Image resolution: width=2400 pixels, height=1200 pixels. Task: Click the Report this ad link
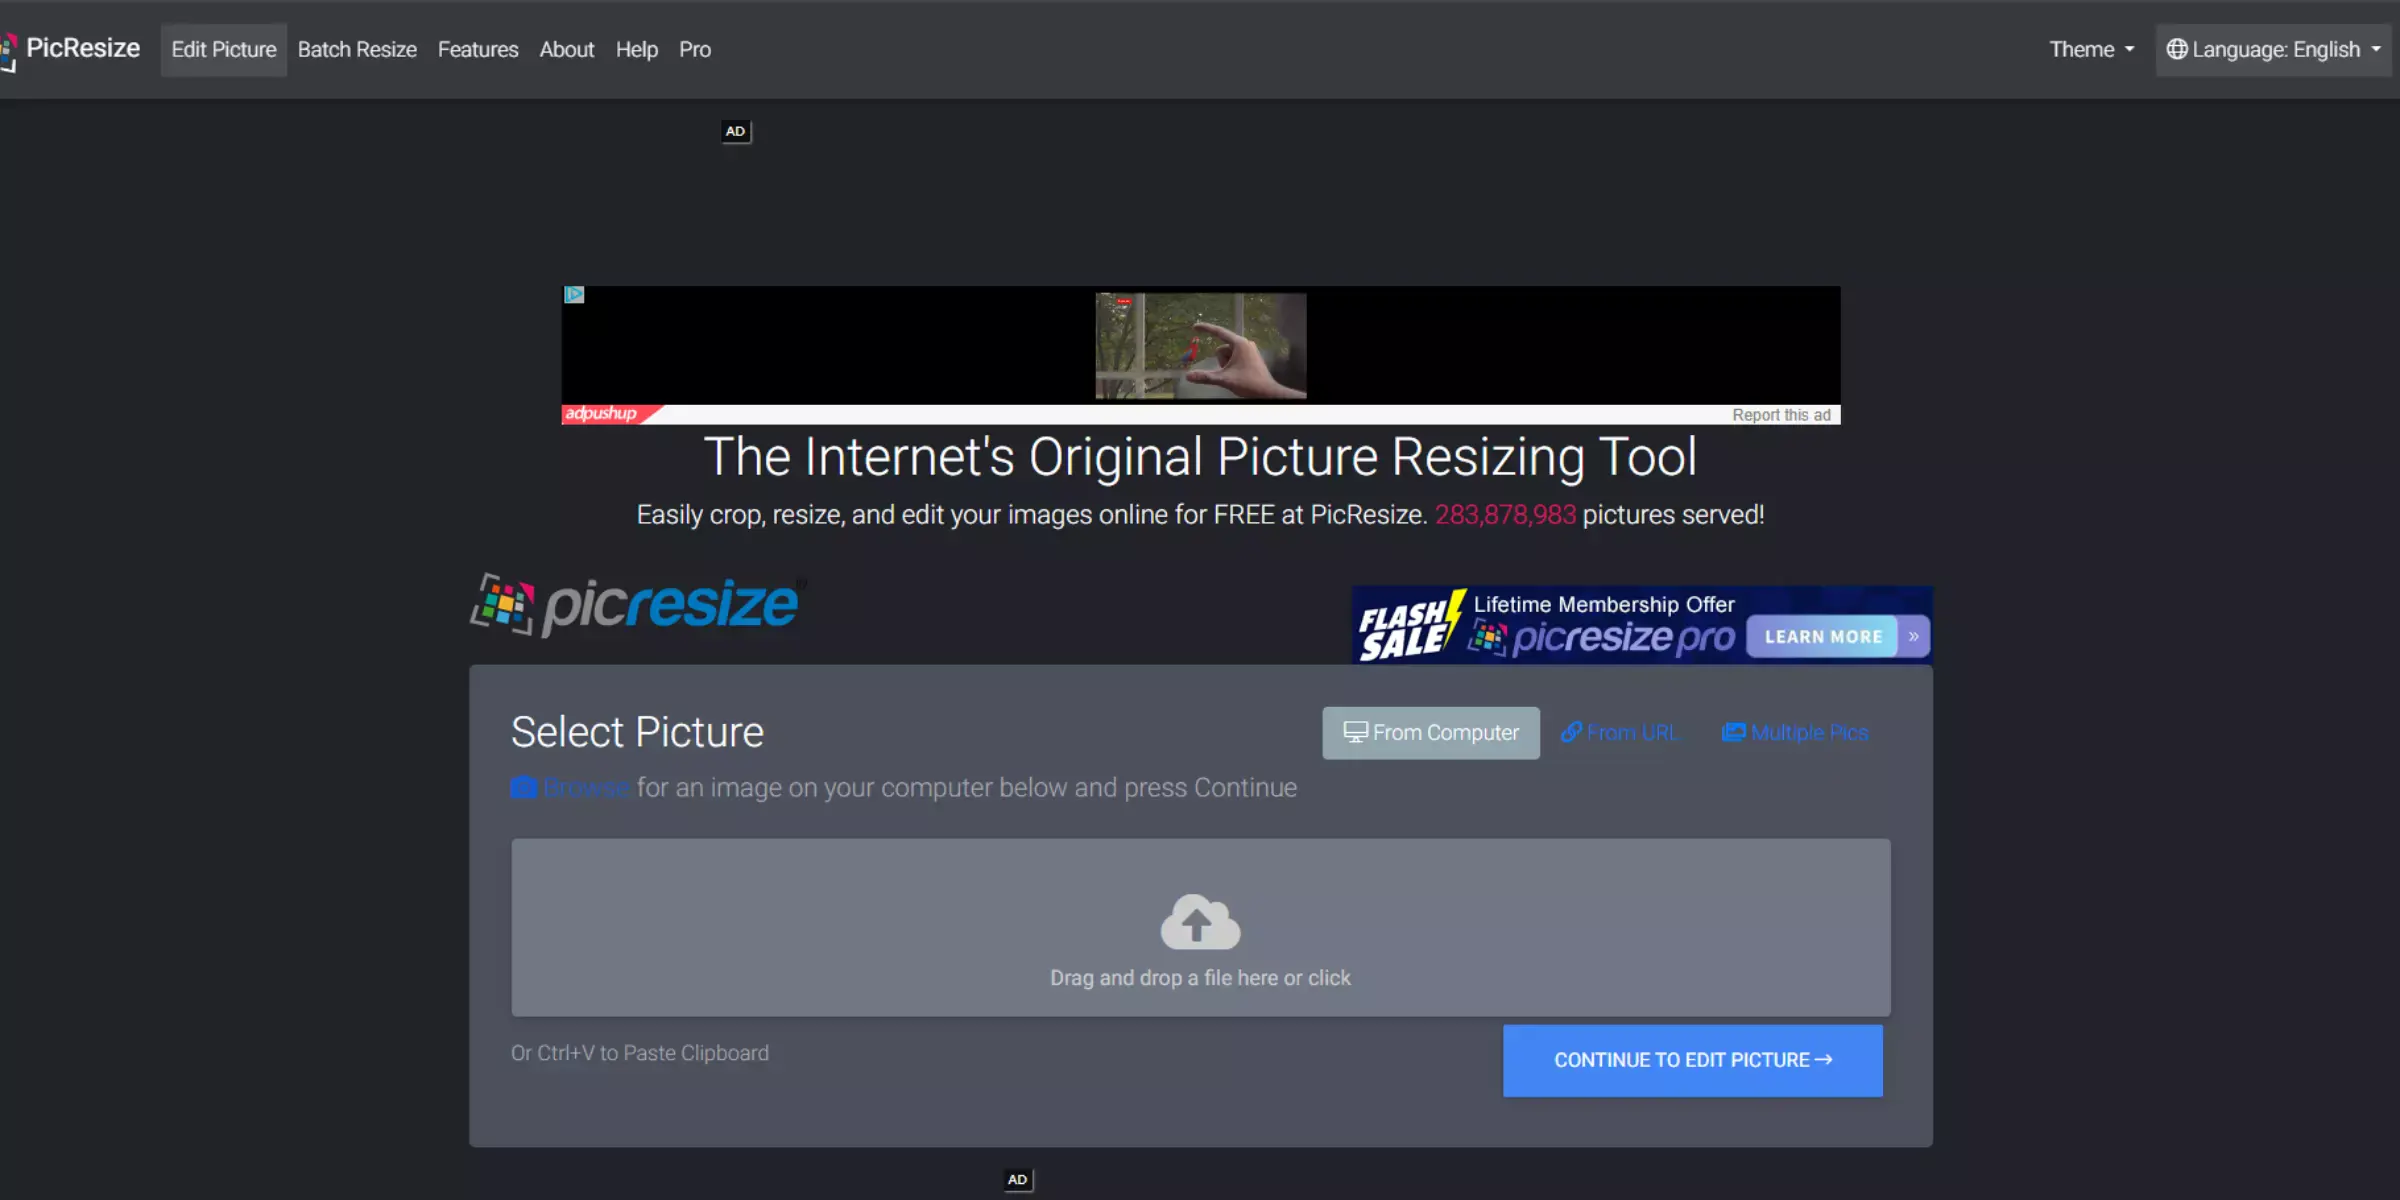[1780, 415]
